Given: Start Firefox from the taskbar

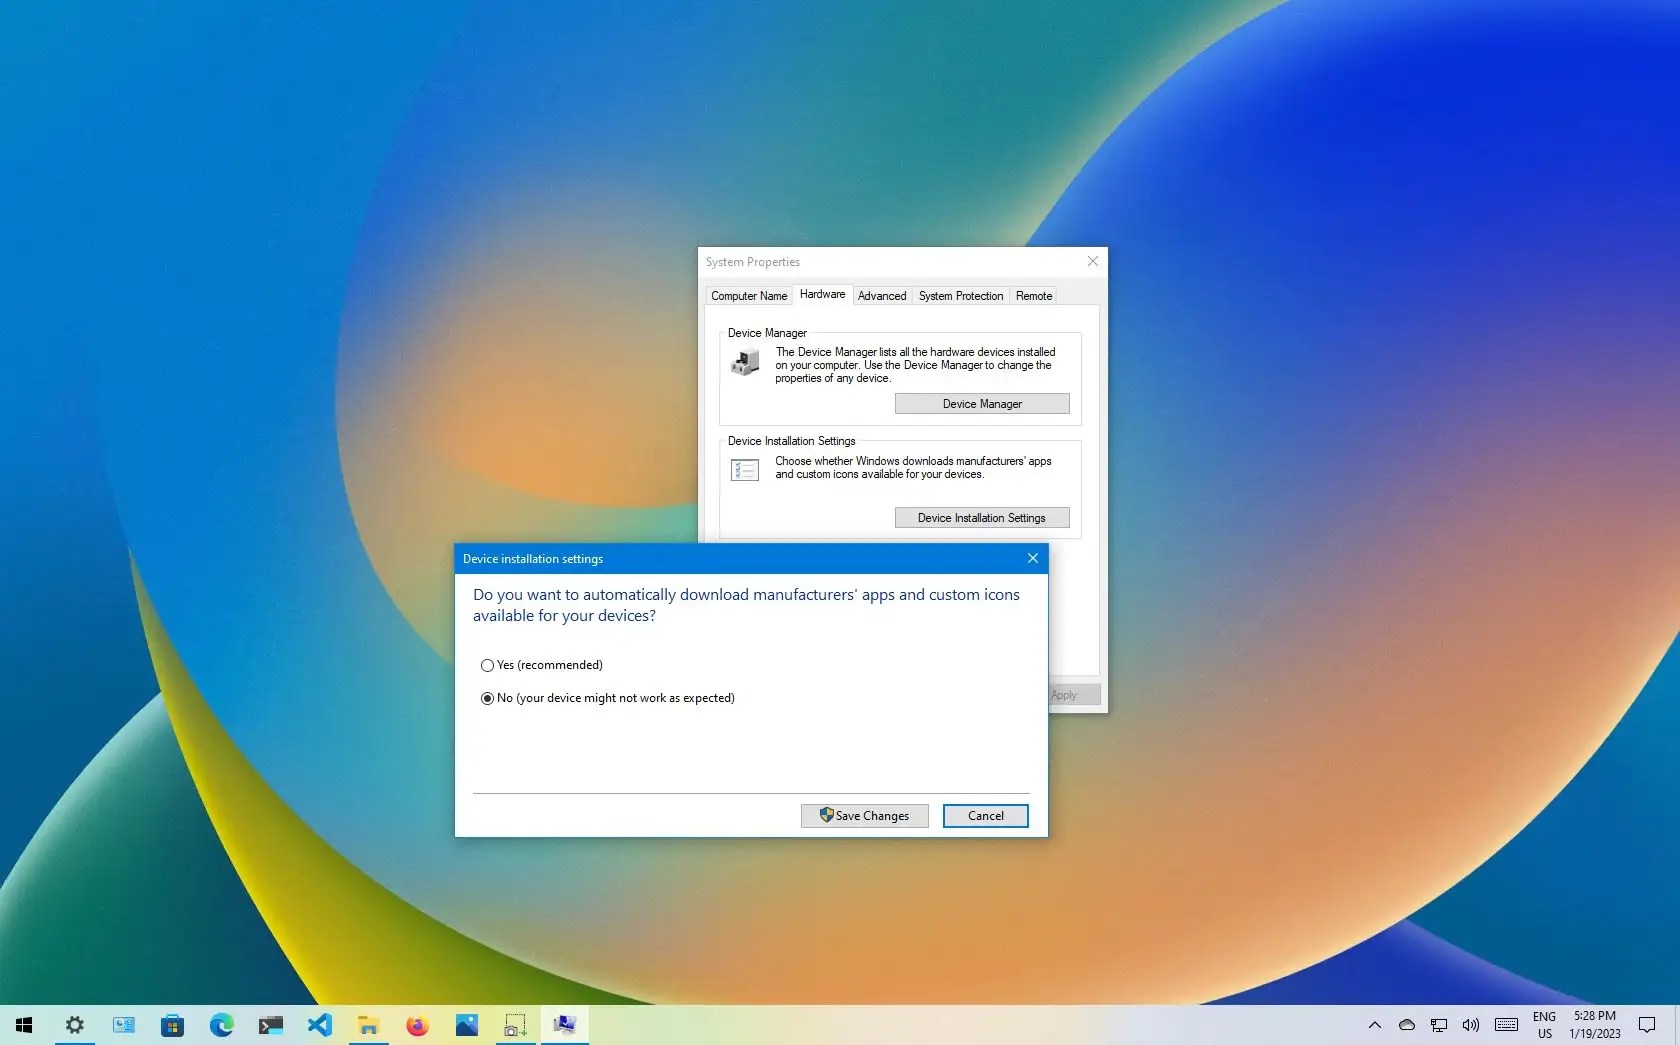Looking at the screenshot, I should click(417, 1025).
